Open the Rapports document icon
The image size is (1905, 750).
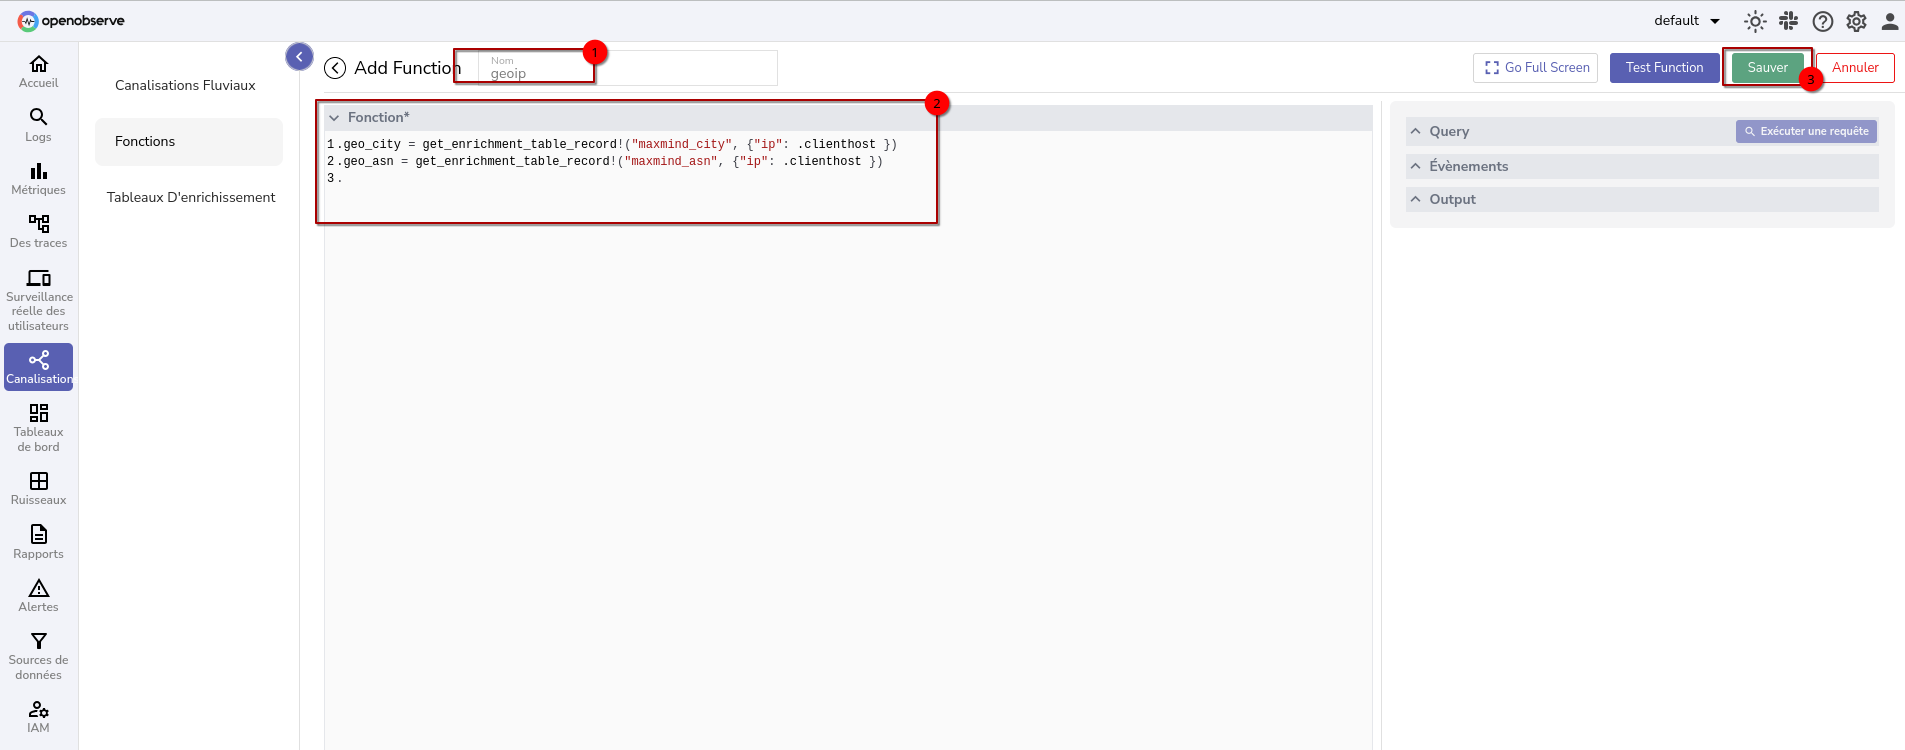pyautogui.click(x=38, y=535)
